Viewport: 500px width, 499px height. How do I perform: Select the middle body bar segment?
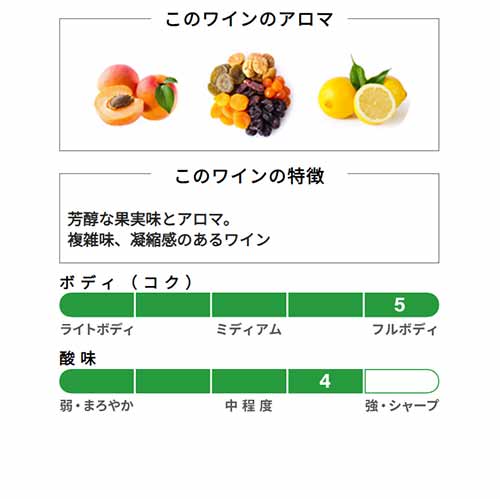pos(249,305)
